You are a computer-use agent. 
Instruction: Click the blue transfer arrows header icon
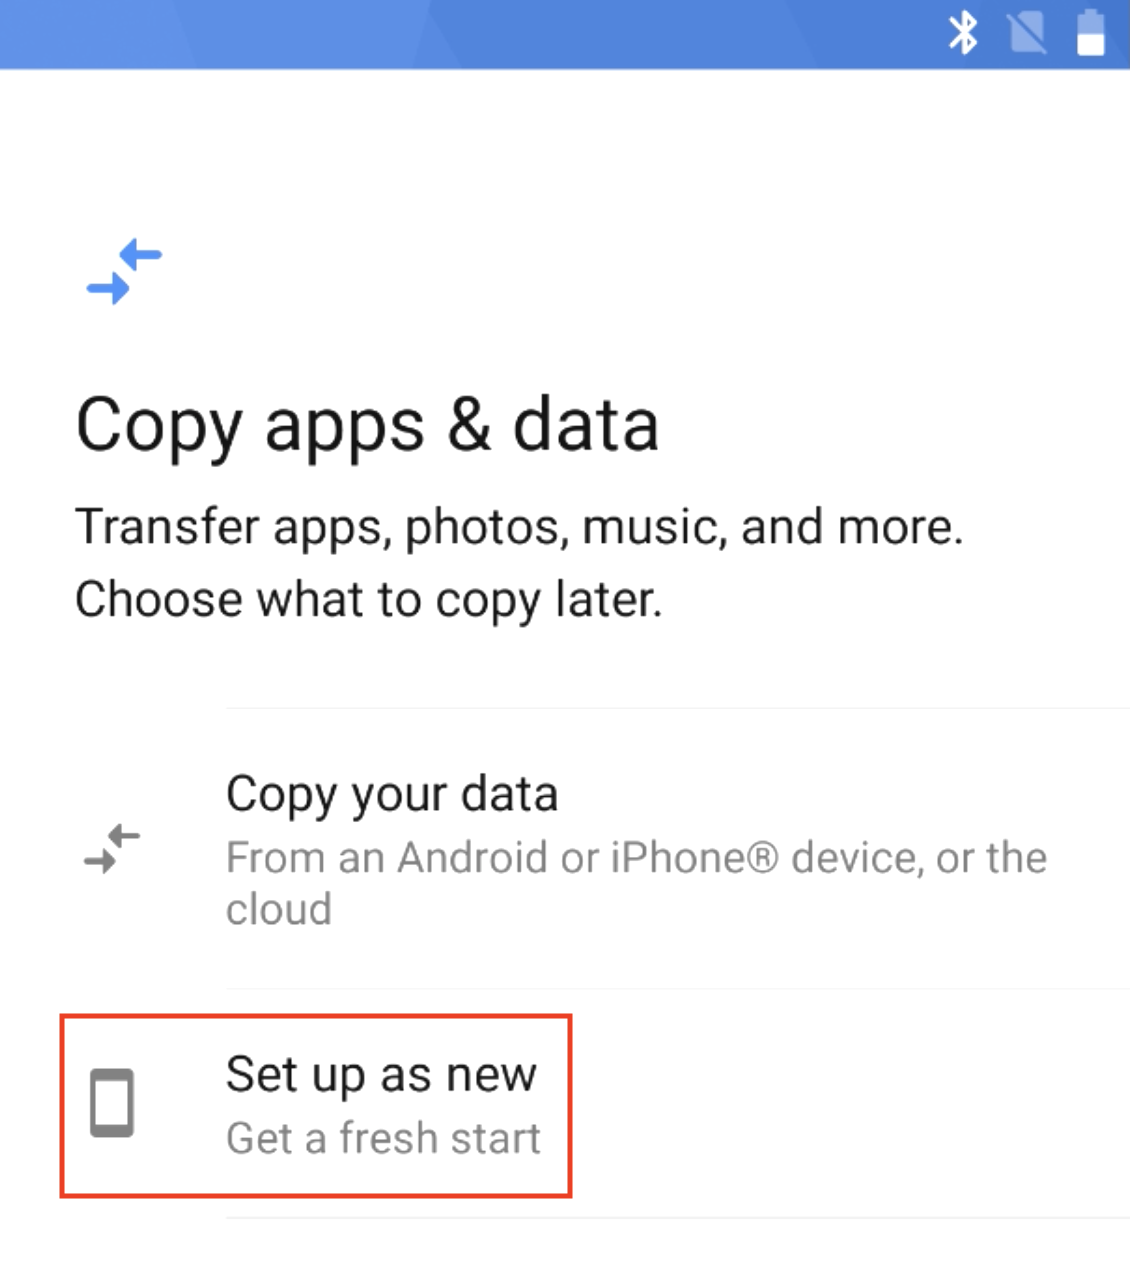125,271
